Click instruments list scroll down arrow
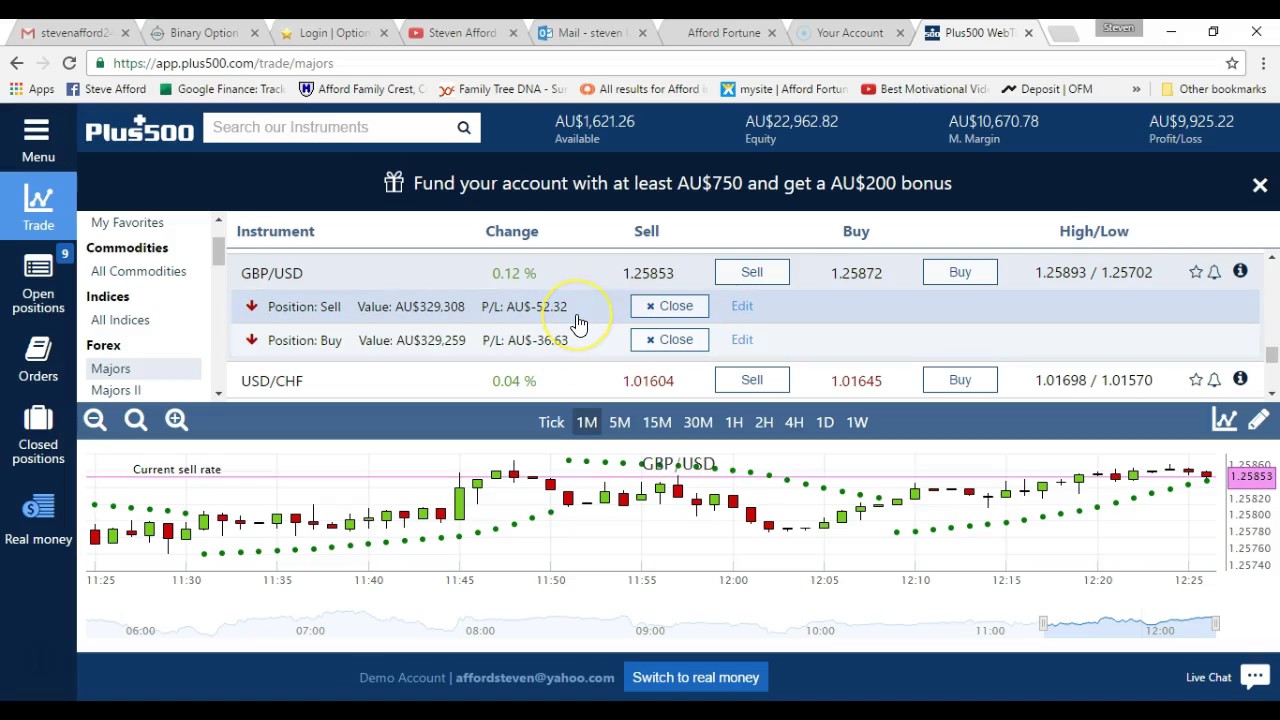 click(x=1271, y=392)
